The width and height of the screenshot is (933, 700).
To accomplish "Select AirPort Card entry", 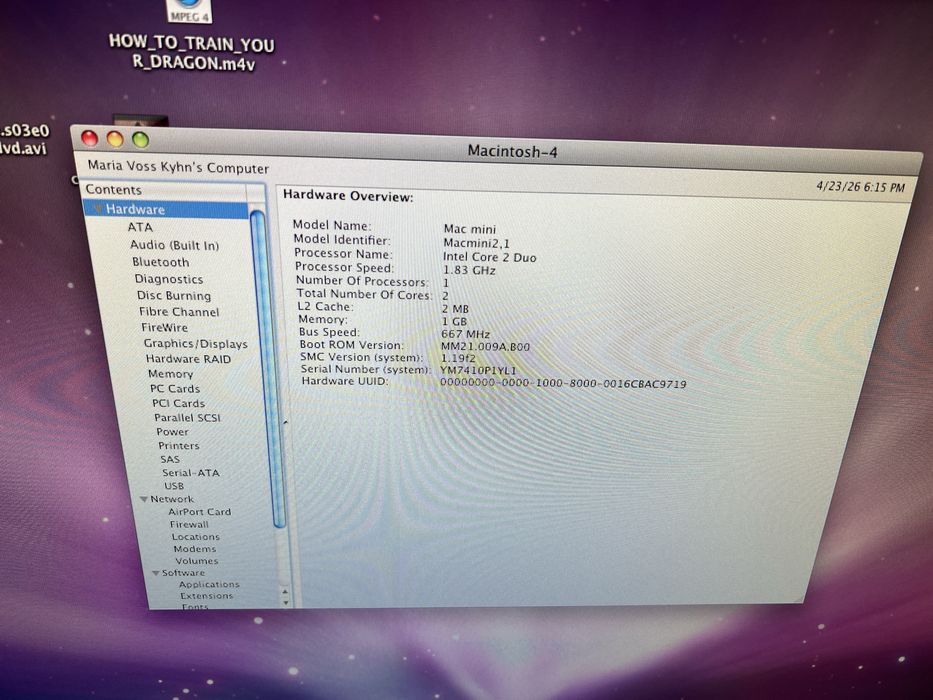I will pyautogui.click(x=199, y=512).
